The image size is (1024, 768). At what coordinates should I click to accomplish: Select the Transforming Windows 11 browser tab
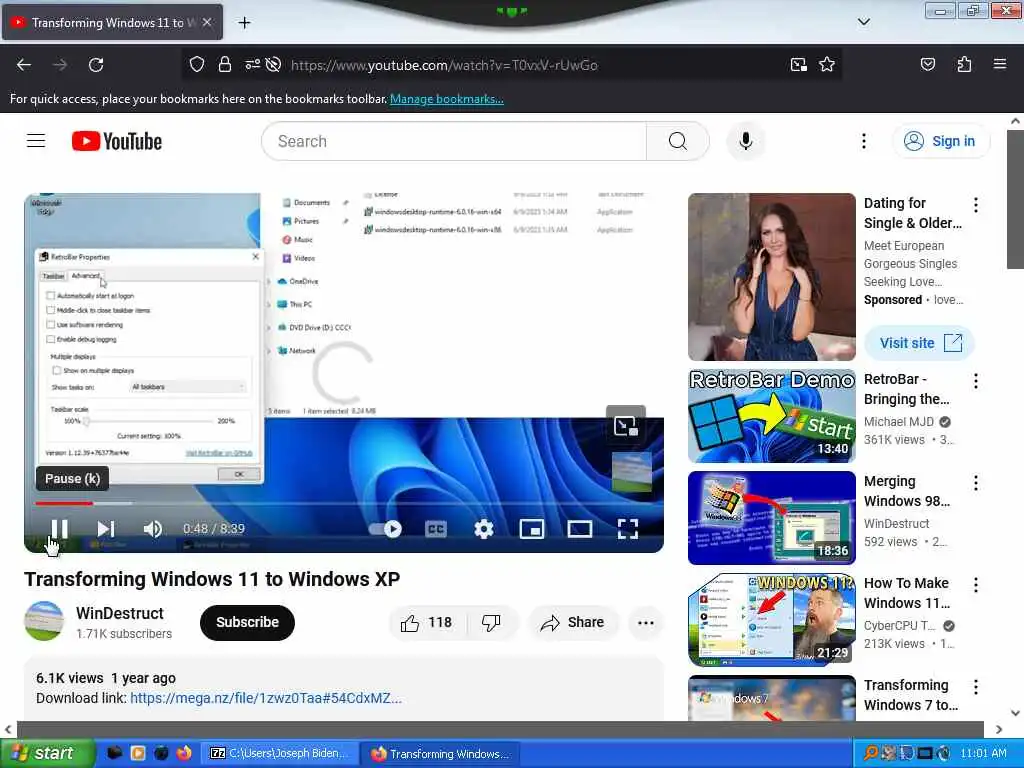click(x=112, y=22)
